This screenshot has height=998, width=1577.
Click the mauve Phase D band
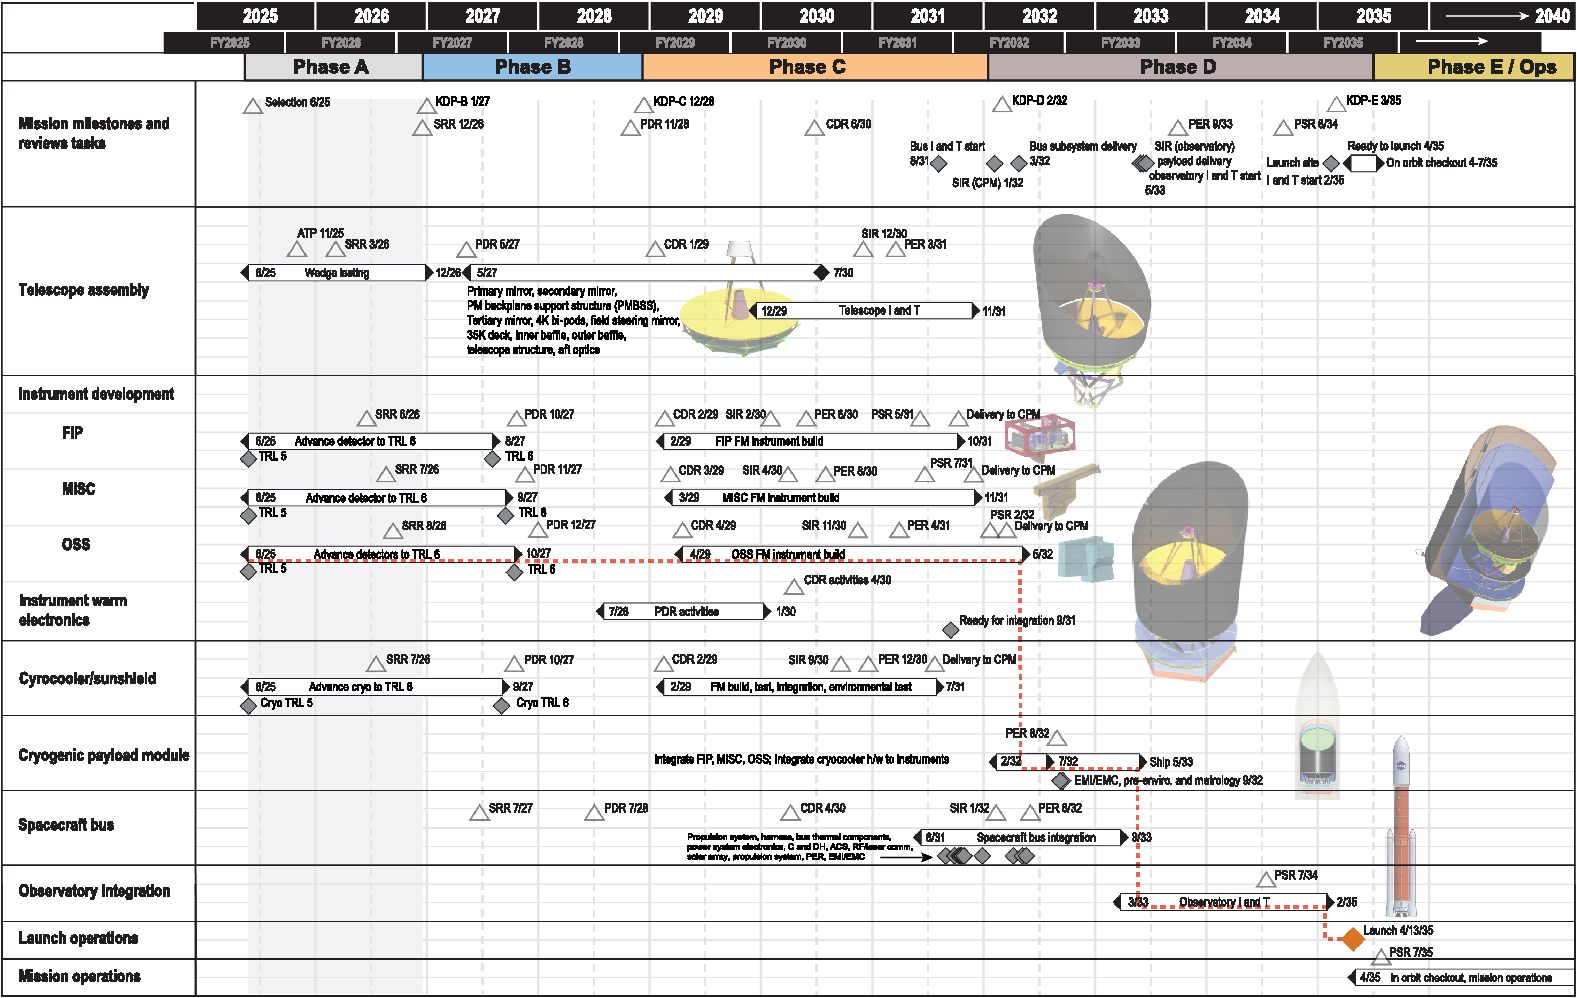tap(1180, 67)
